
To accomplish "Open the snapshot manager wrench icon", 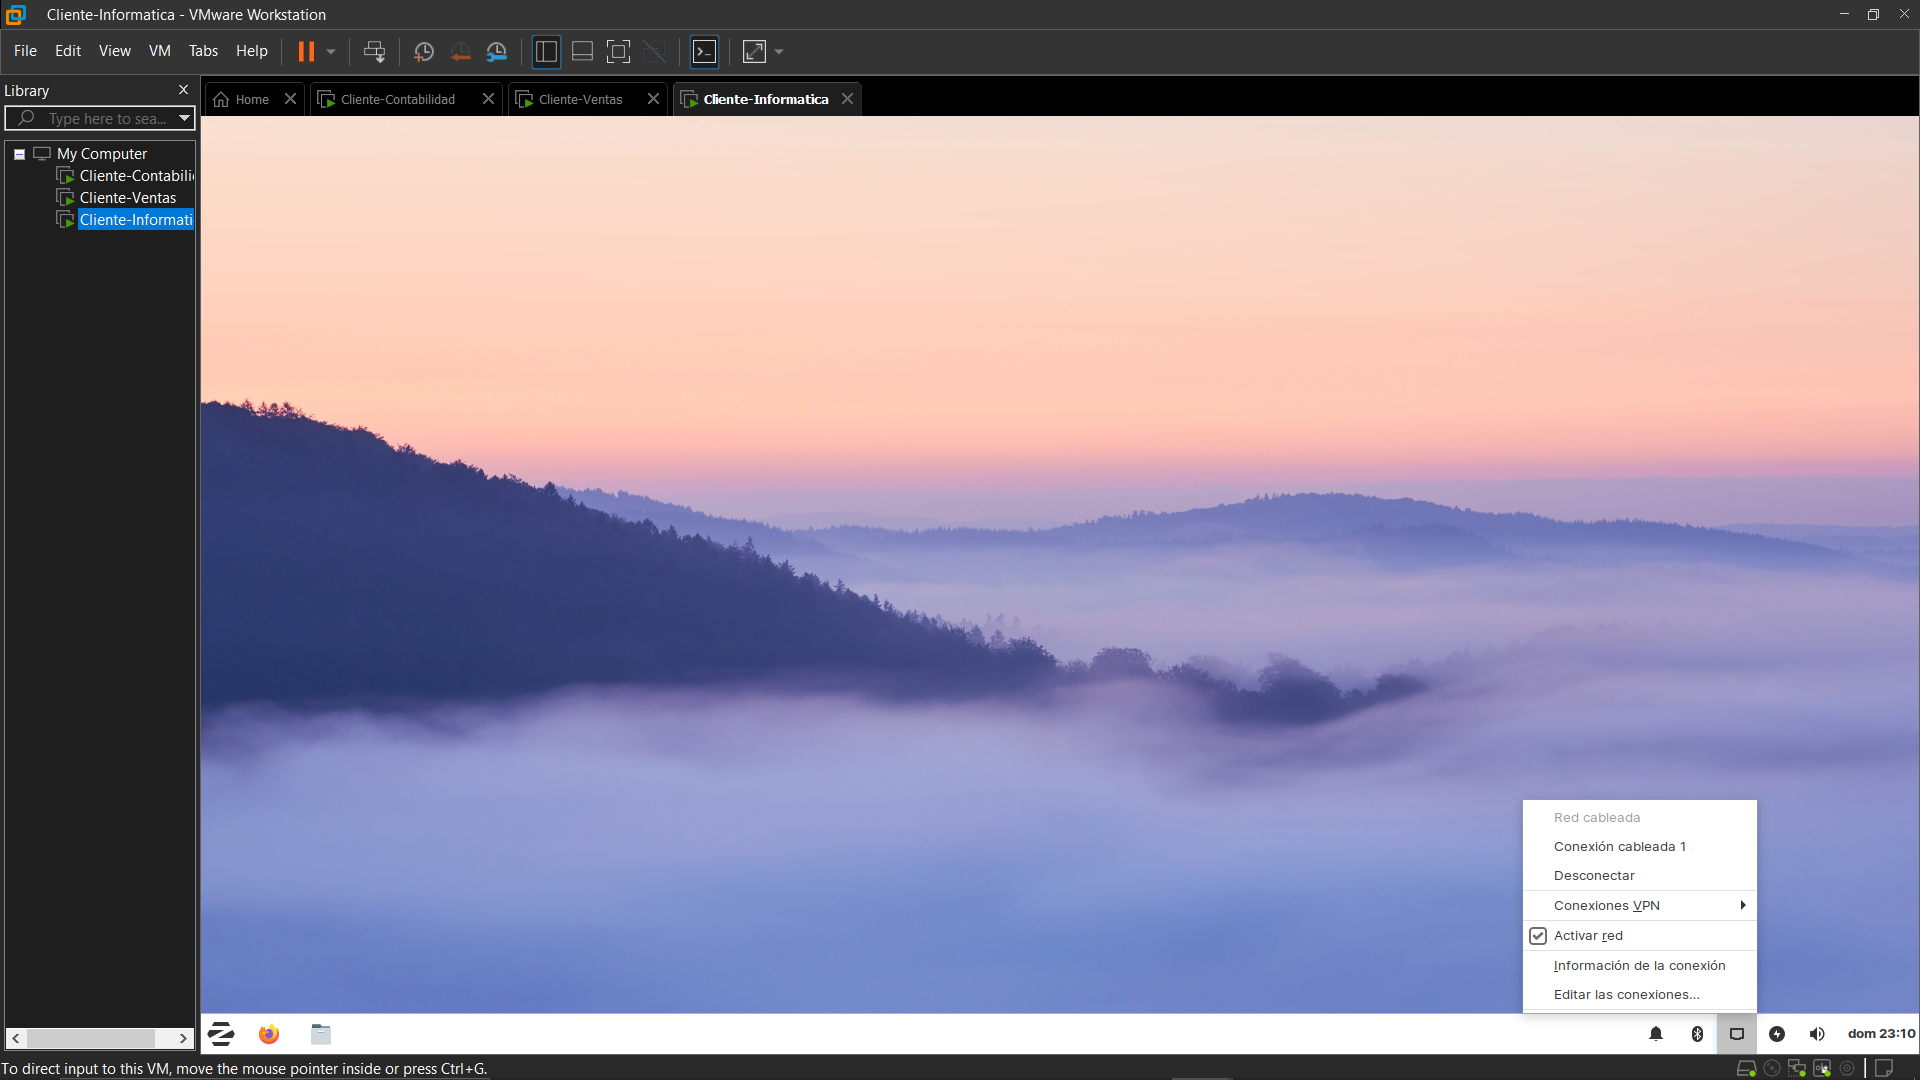I will tap(497, 52).
